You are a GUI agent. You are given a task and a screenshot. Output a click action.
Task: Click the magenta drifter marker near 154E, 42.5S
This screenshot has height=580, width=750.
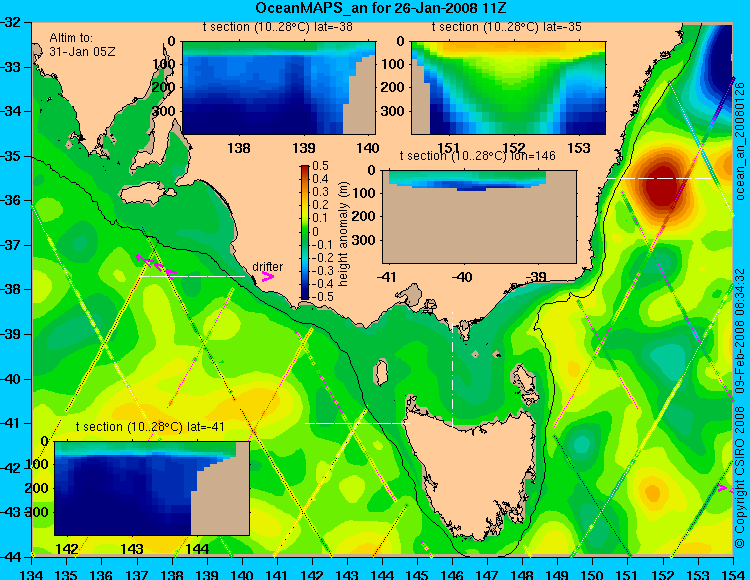click(726, 488)
